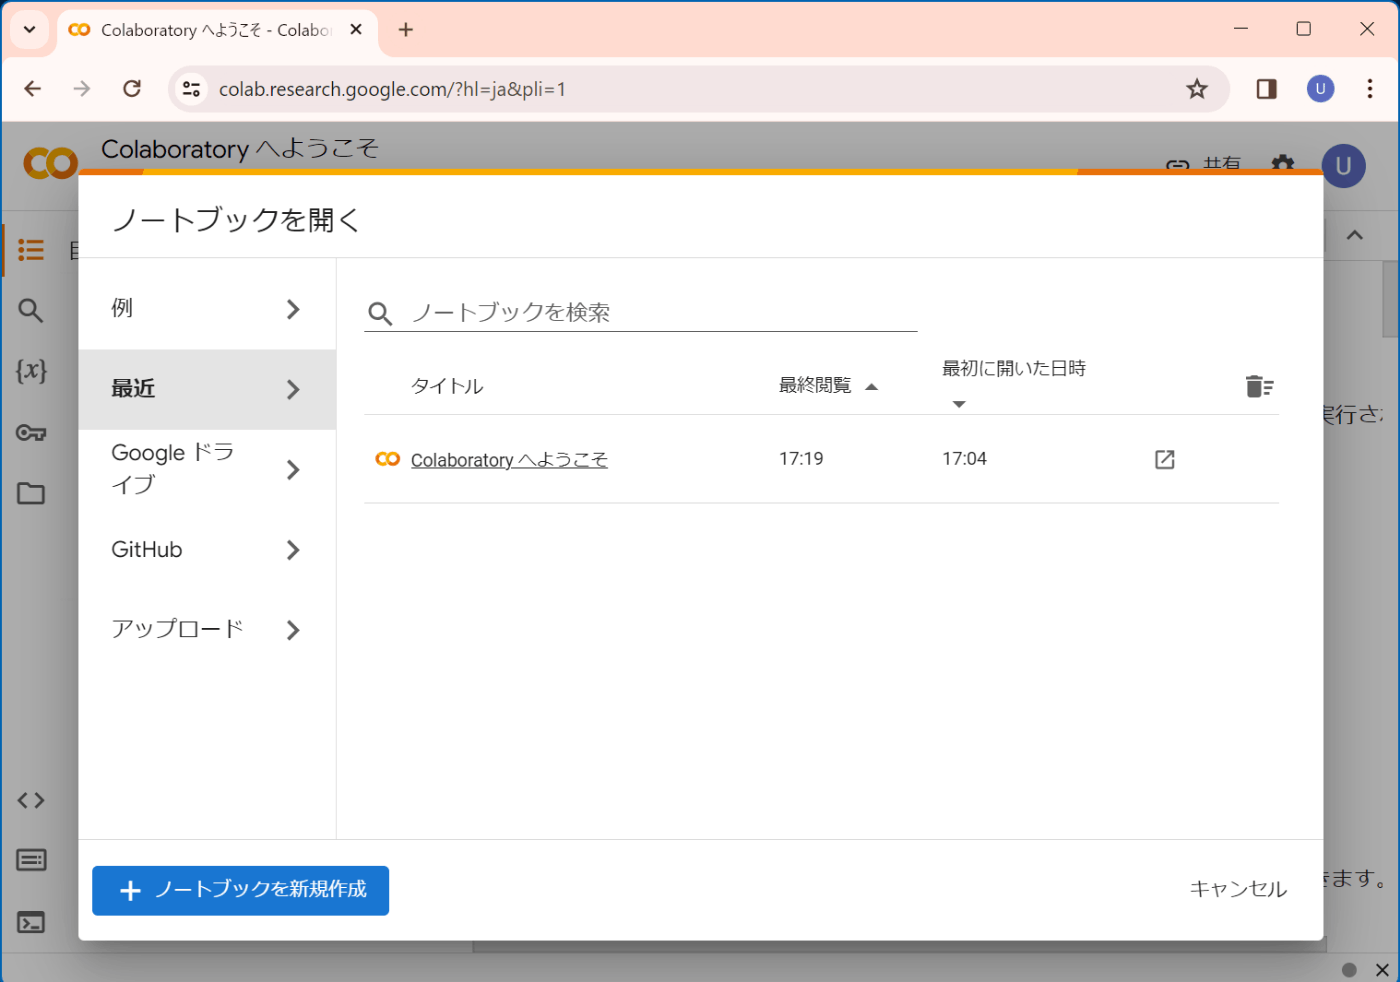
Task: Open the command palette icon
Action: point(31,860)
